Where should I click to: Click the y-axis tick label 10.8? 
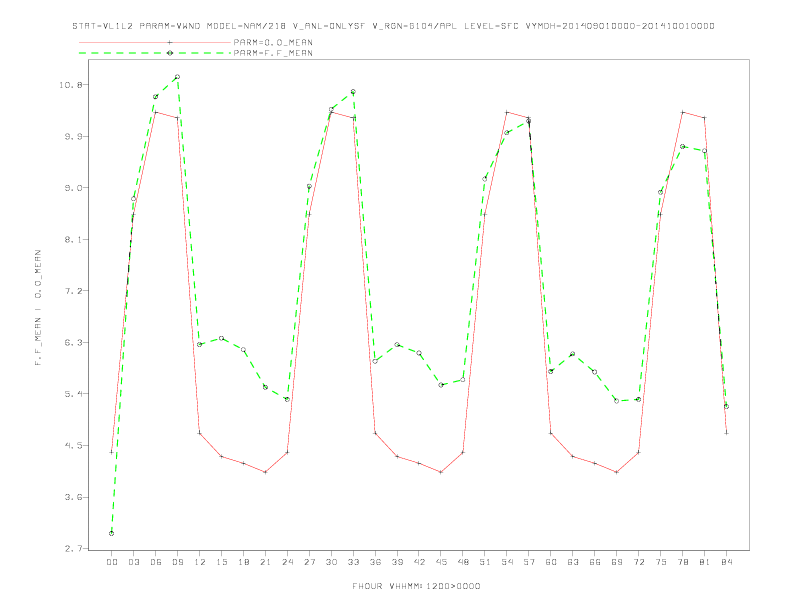(x=71, y=85)
